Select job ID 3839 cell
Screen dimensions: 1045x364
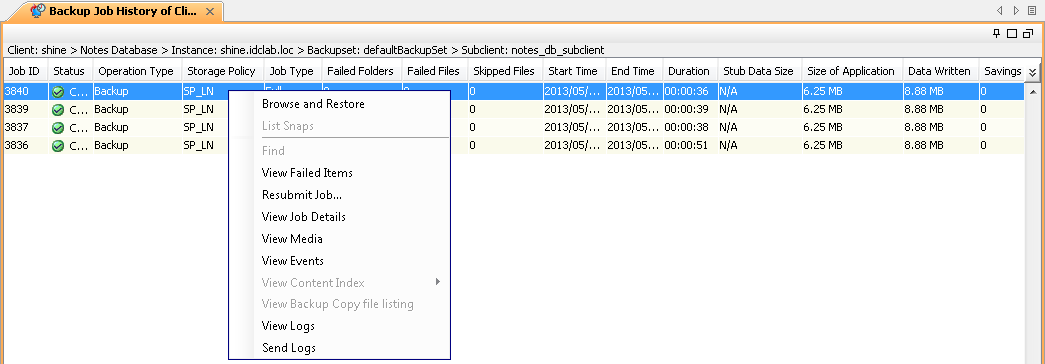25,109
